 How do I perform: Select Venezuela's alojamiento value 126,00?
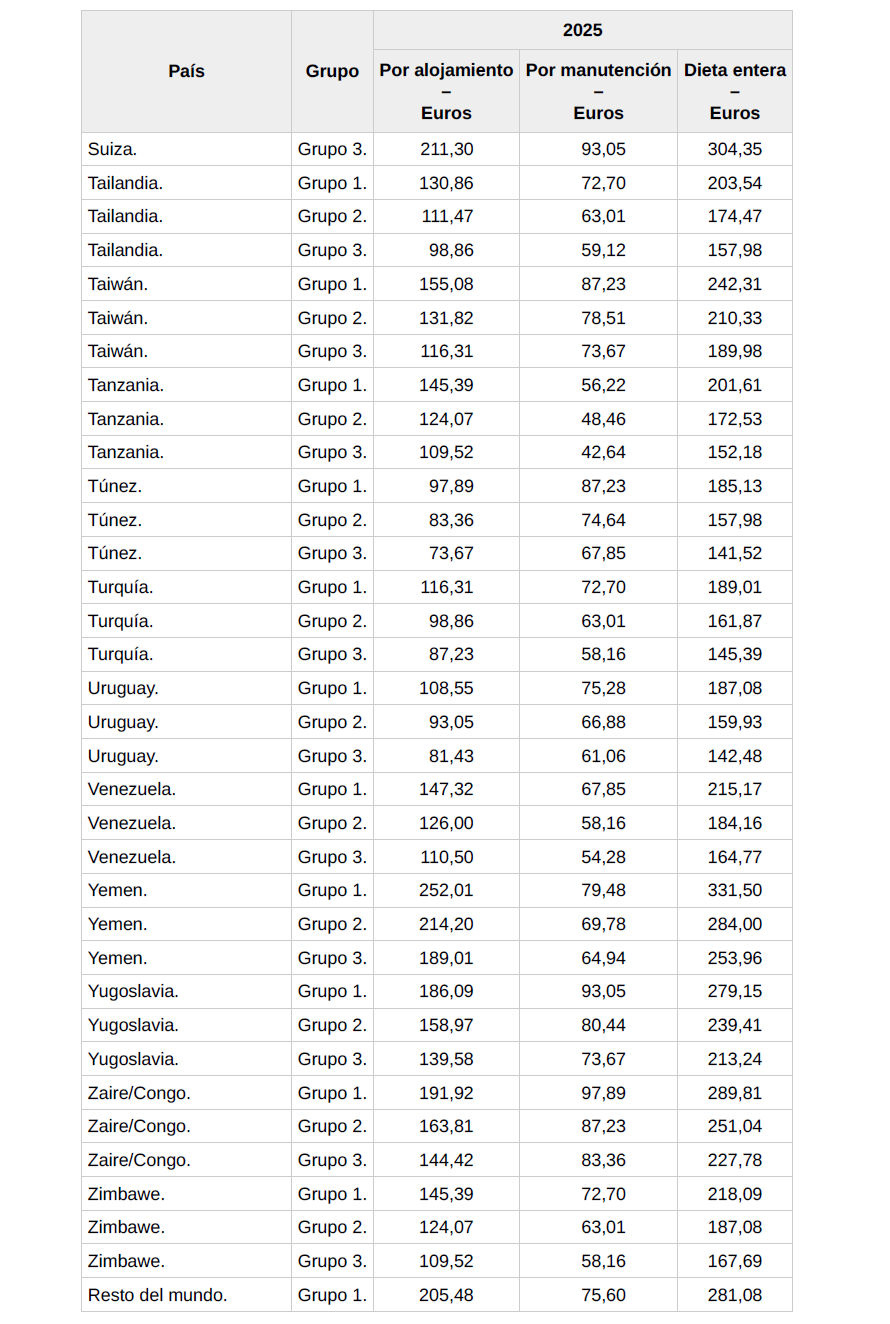tap(447, 824)
